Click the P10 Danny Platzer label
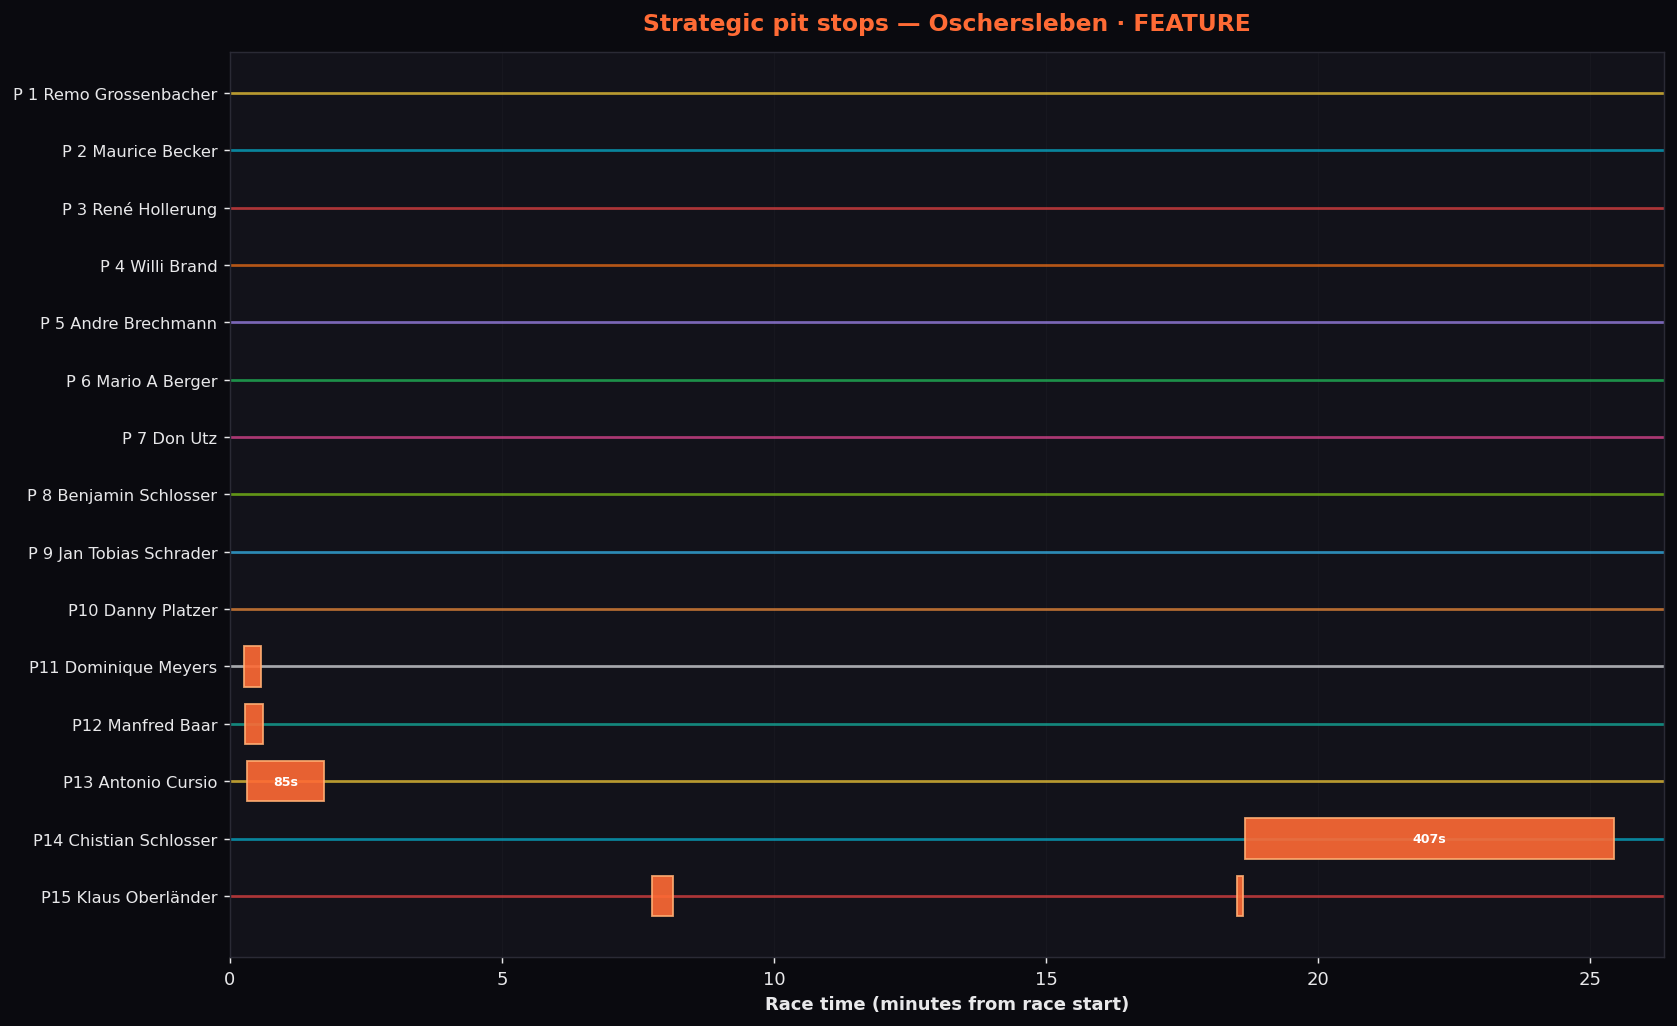The height and width of the screenshot is (1026, 1677). [142, 611]
